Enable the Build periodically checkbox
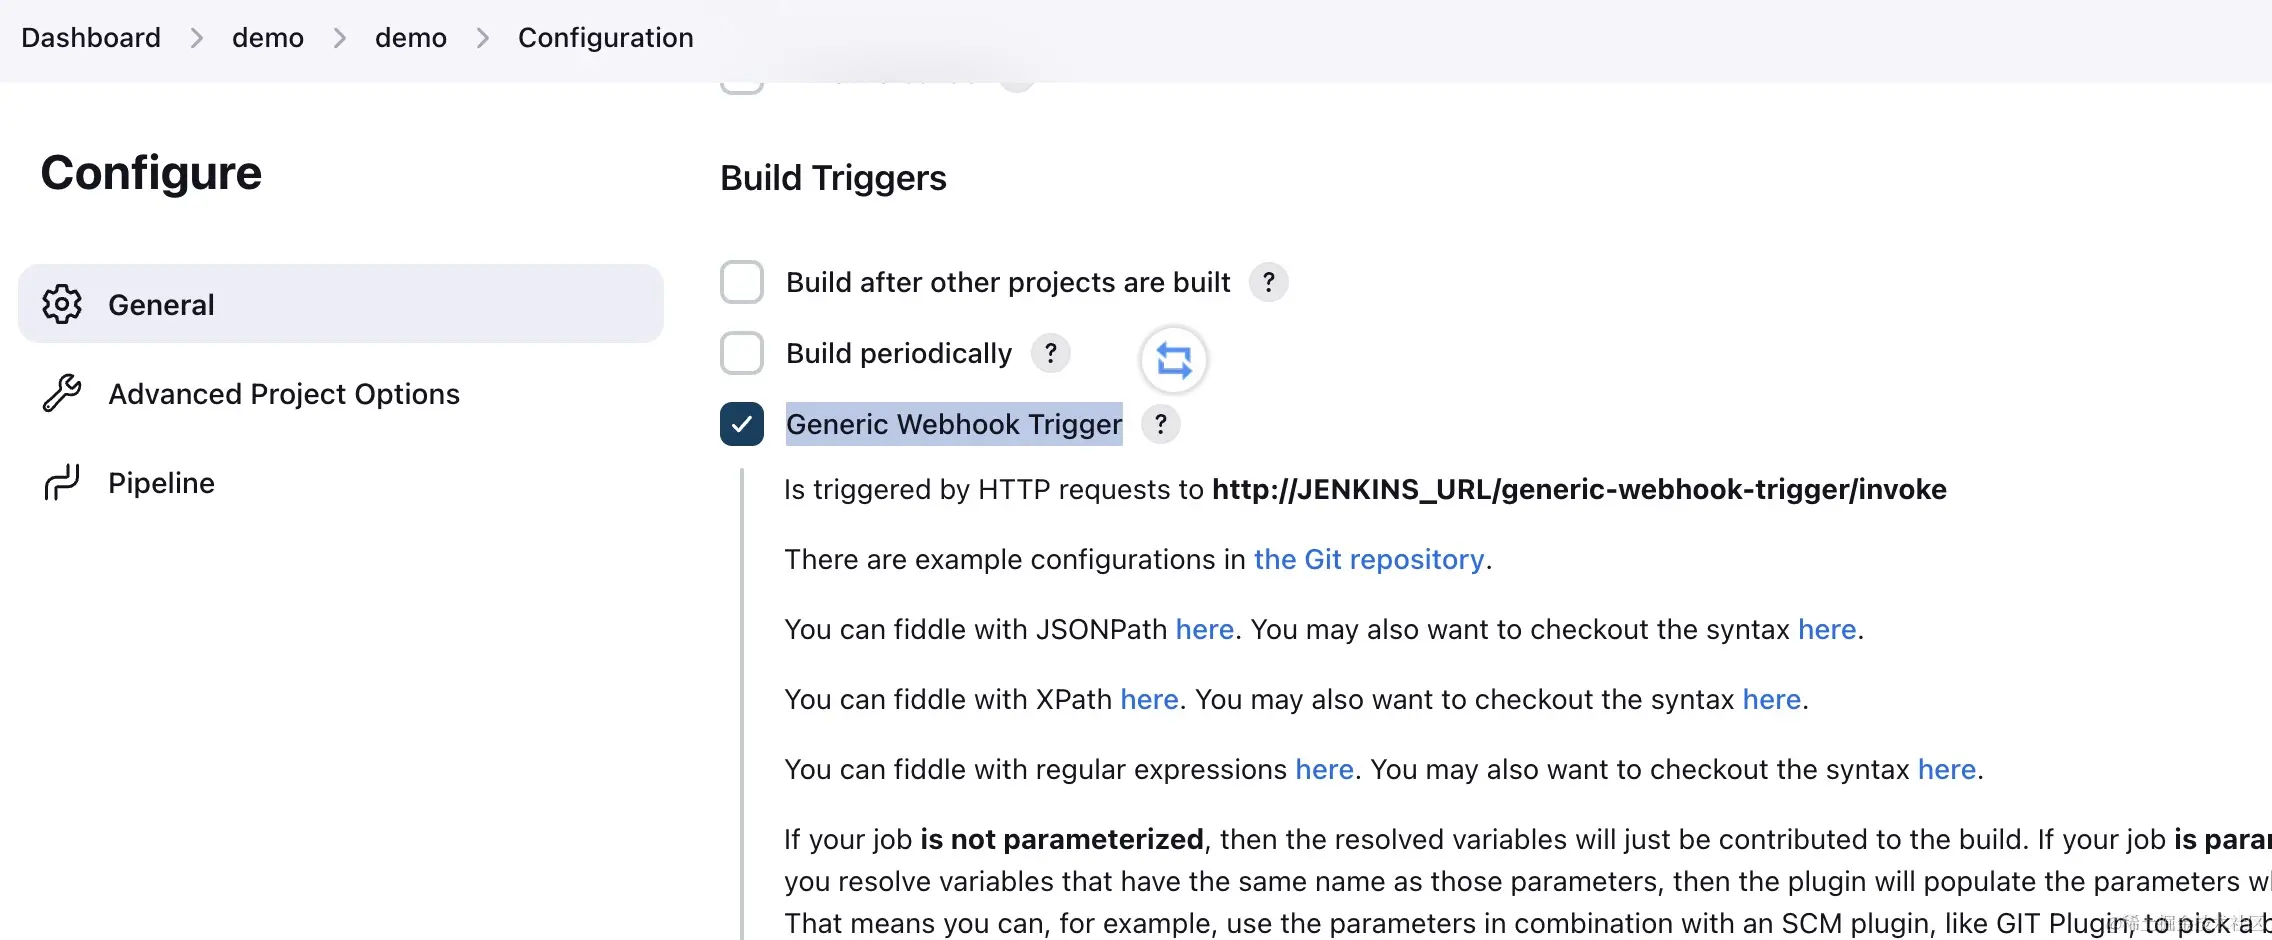This screenshot has height=940, width=2272. tap(742, 353)
